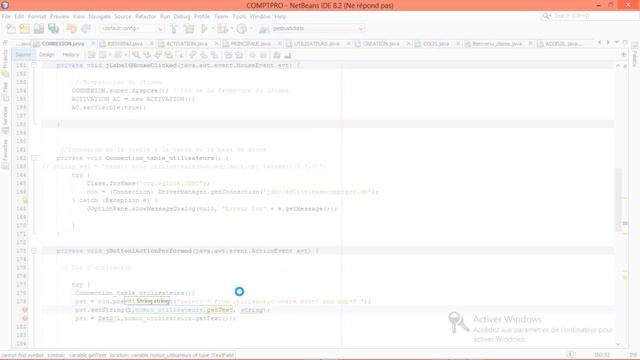Click the tab strip's left scroll arrow
Screen dimensions: 640x360
(599, 42)
